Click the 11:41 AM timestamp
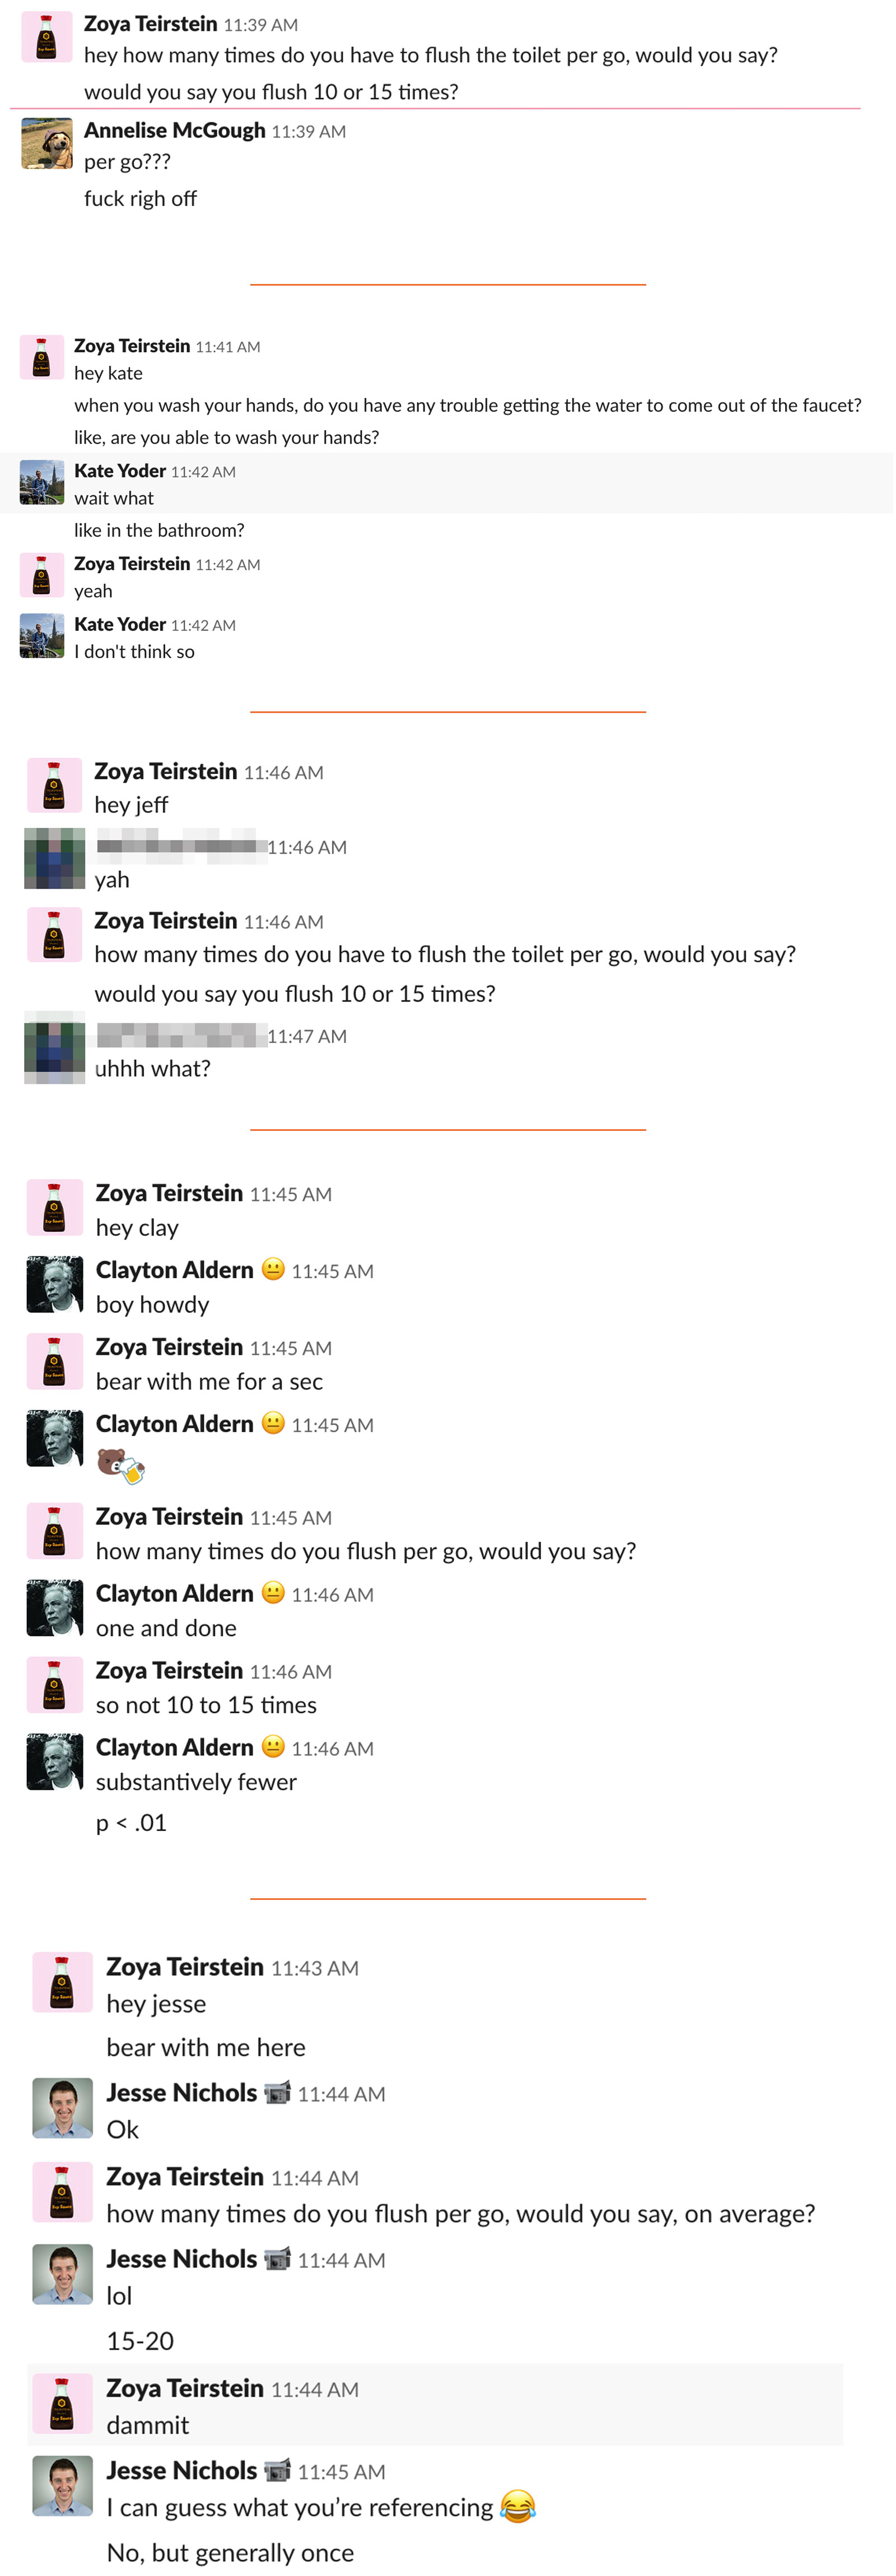The width and height of the screenshot is (896, 2576). tap(227, 347)
